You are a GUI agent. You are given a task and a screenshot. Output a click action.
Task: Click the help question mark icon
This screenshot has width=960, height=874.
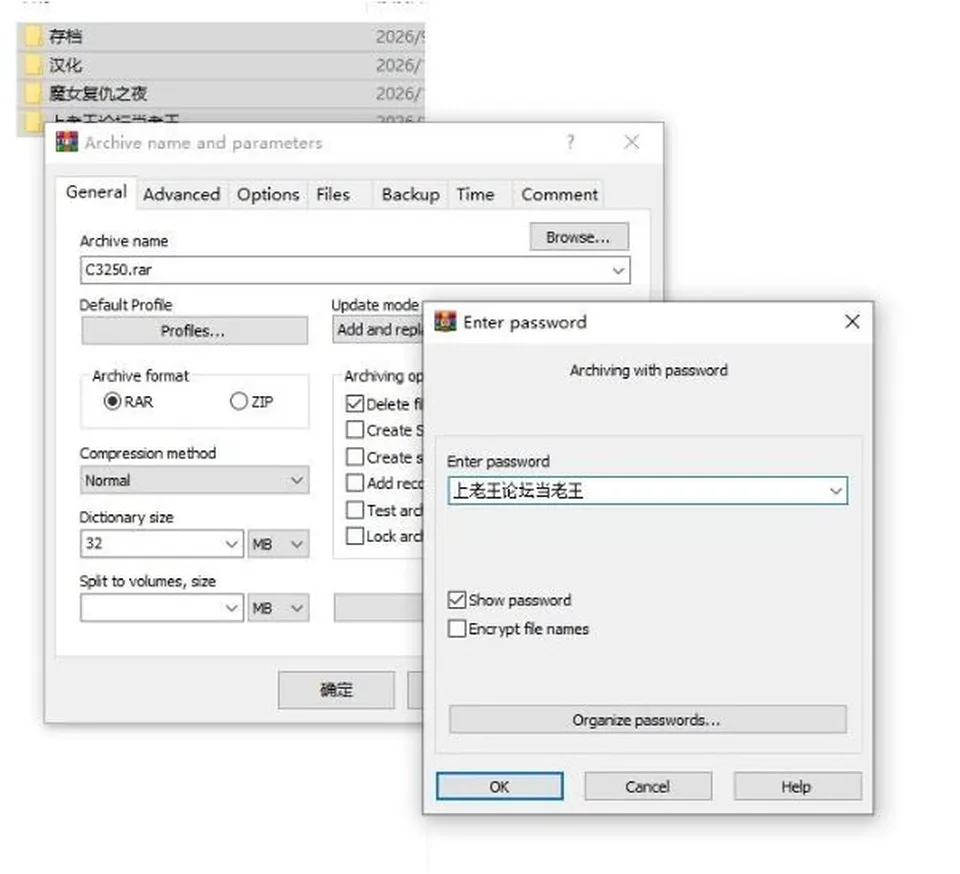click(571, 142)
